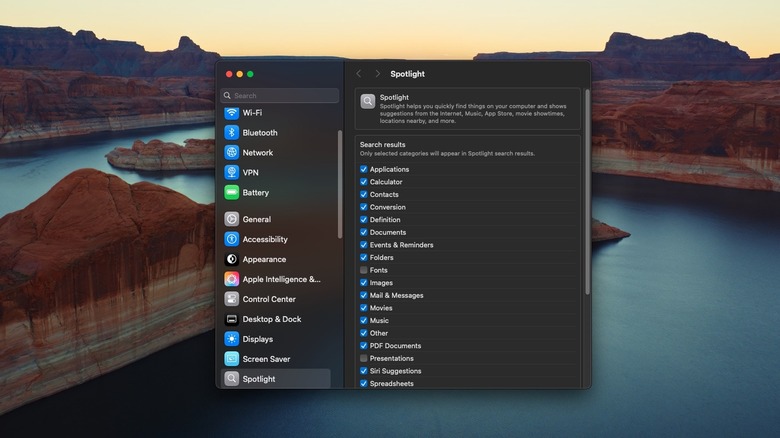Go forward using the right chevron

pos(377,74)
